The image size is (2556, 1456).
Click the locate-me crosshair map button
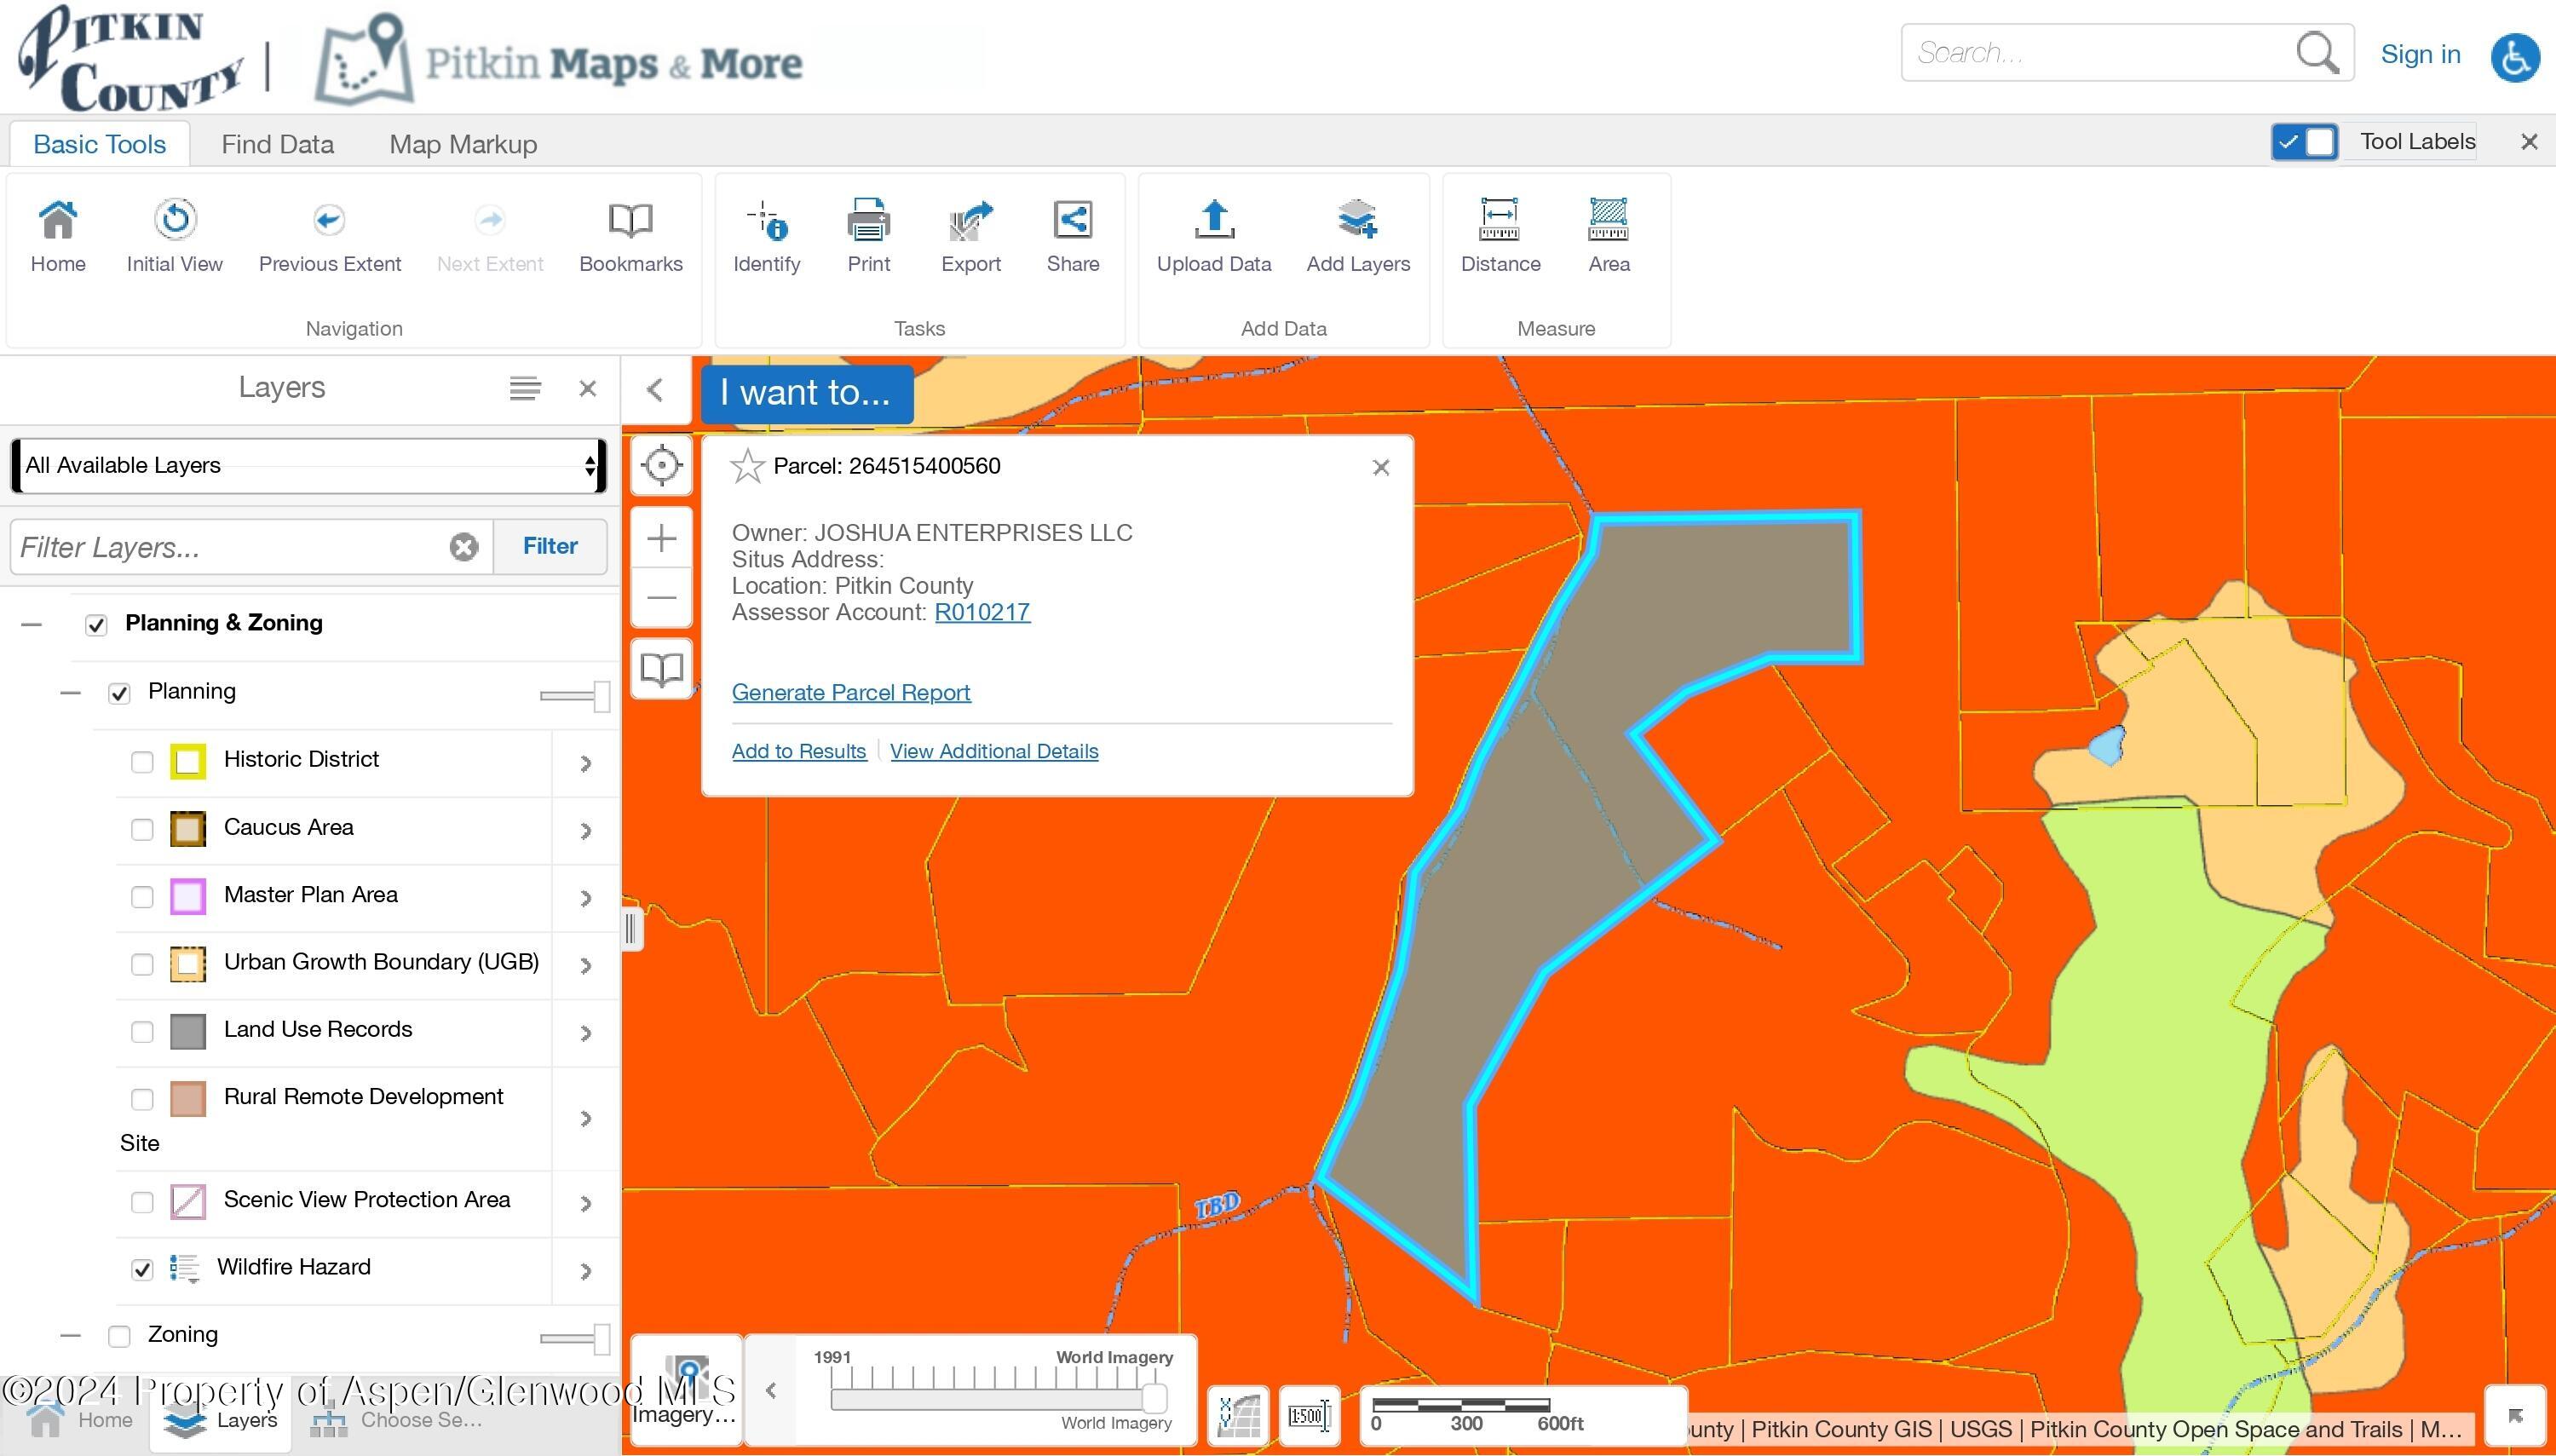[661, 465]
